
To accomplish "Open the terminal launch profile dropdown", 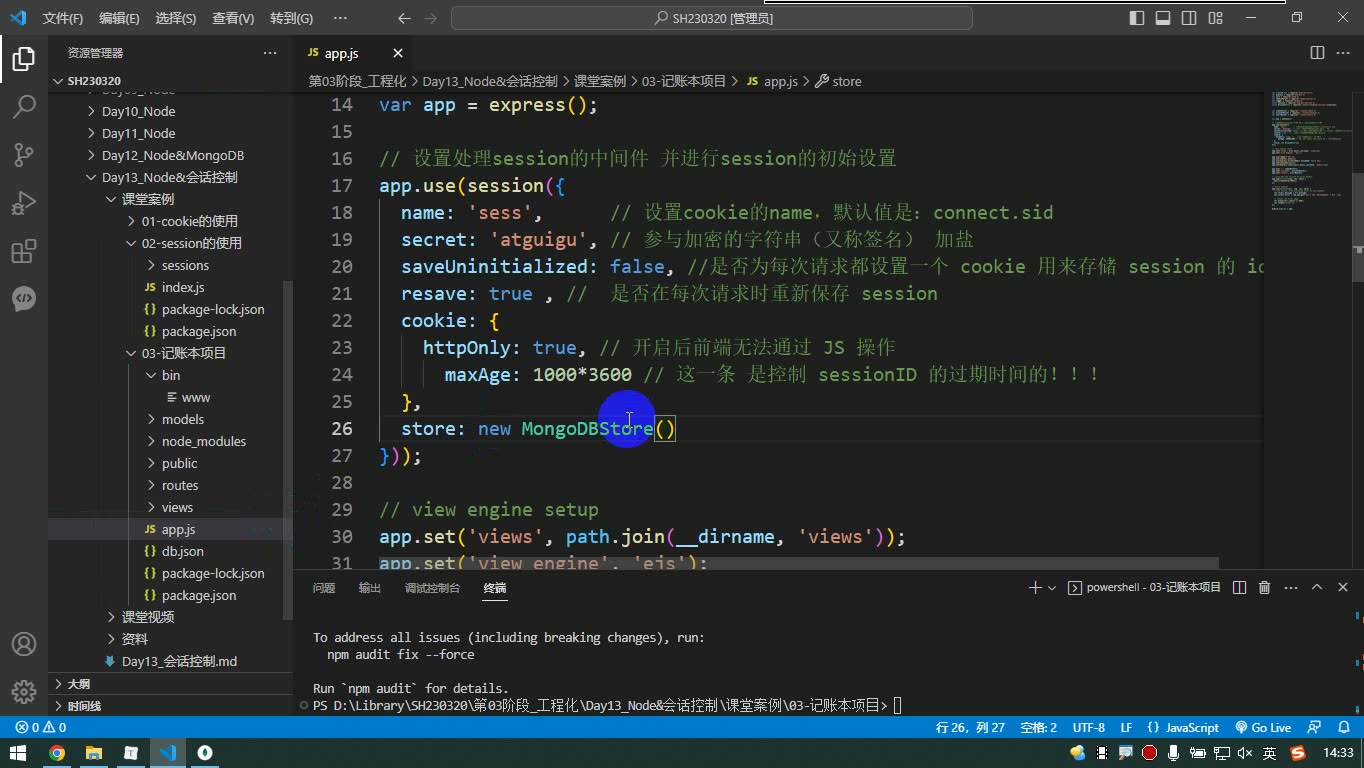I will [x=1052, y=588].
